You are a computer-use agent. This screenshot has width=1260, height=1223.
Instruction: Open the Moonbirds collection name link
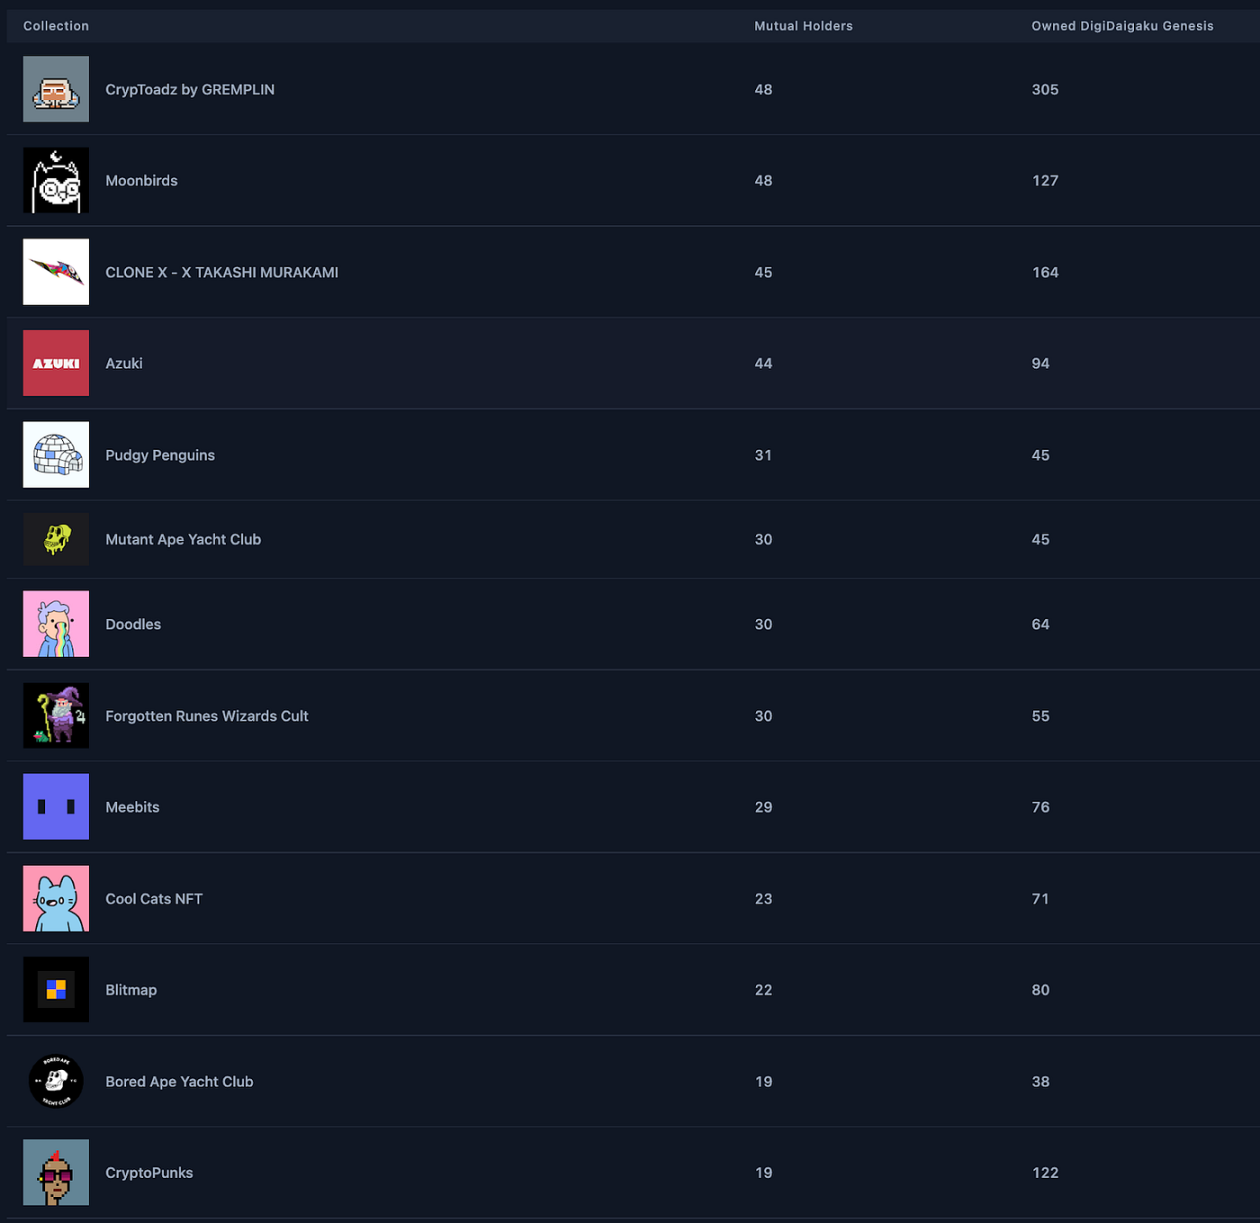pos(141,181)
